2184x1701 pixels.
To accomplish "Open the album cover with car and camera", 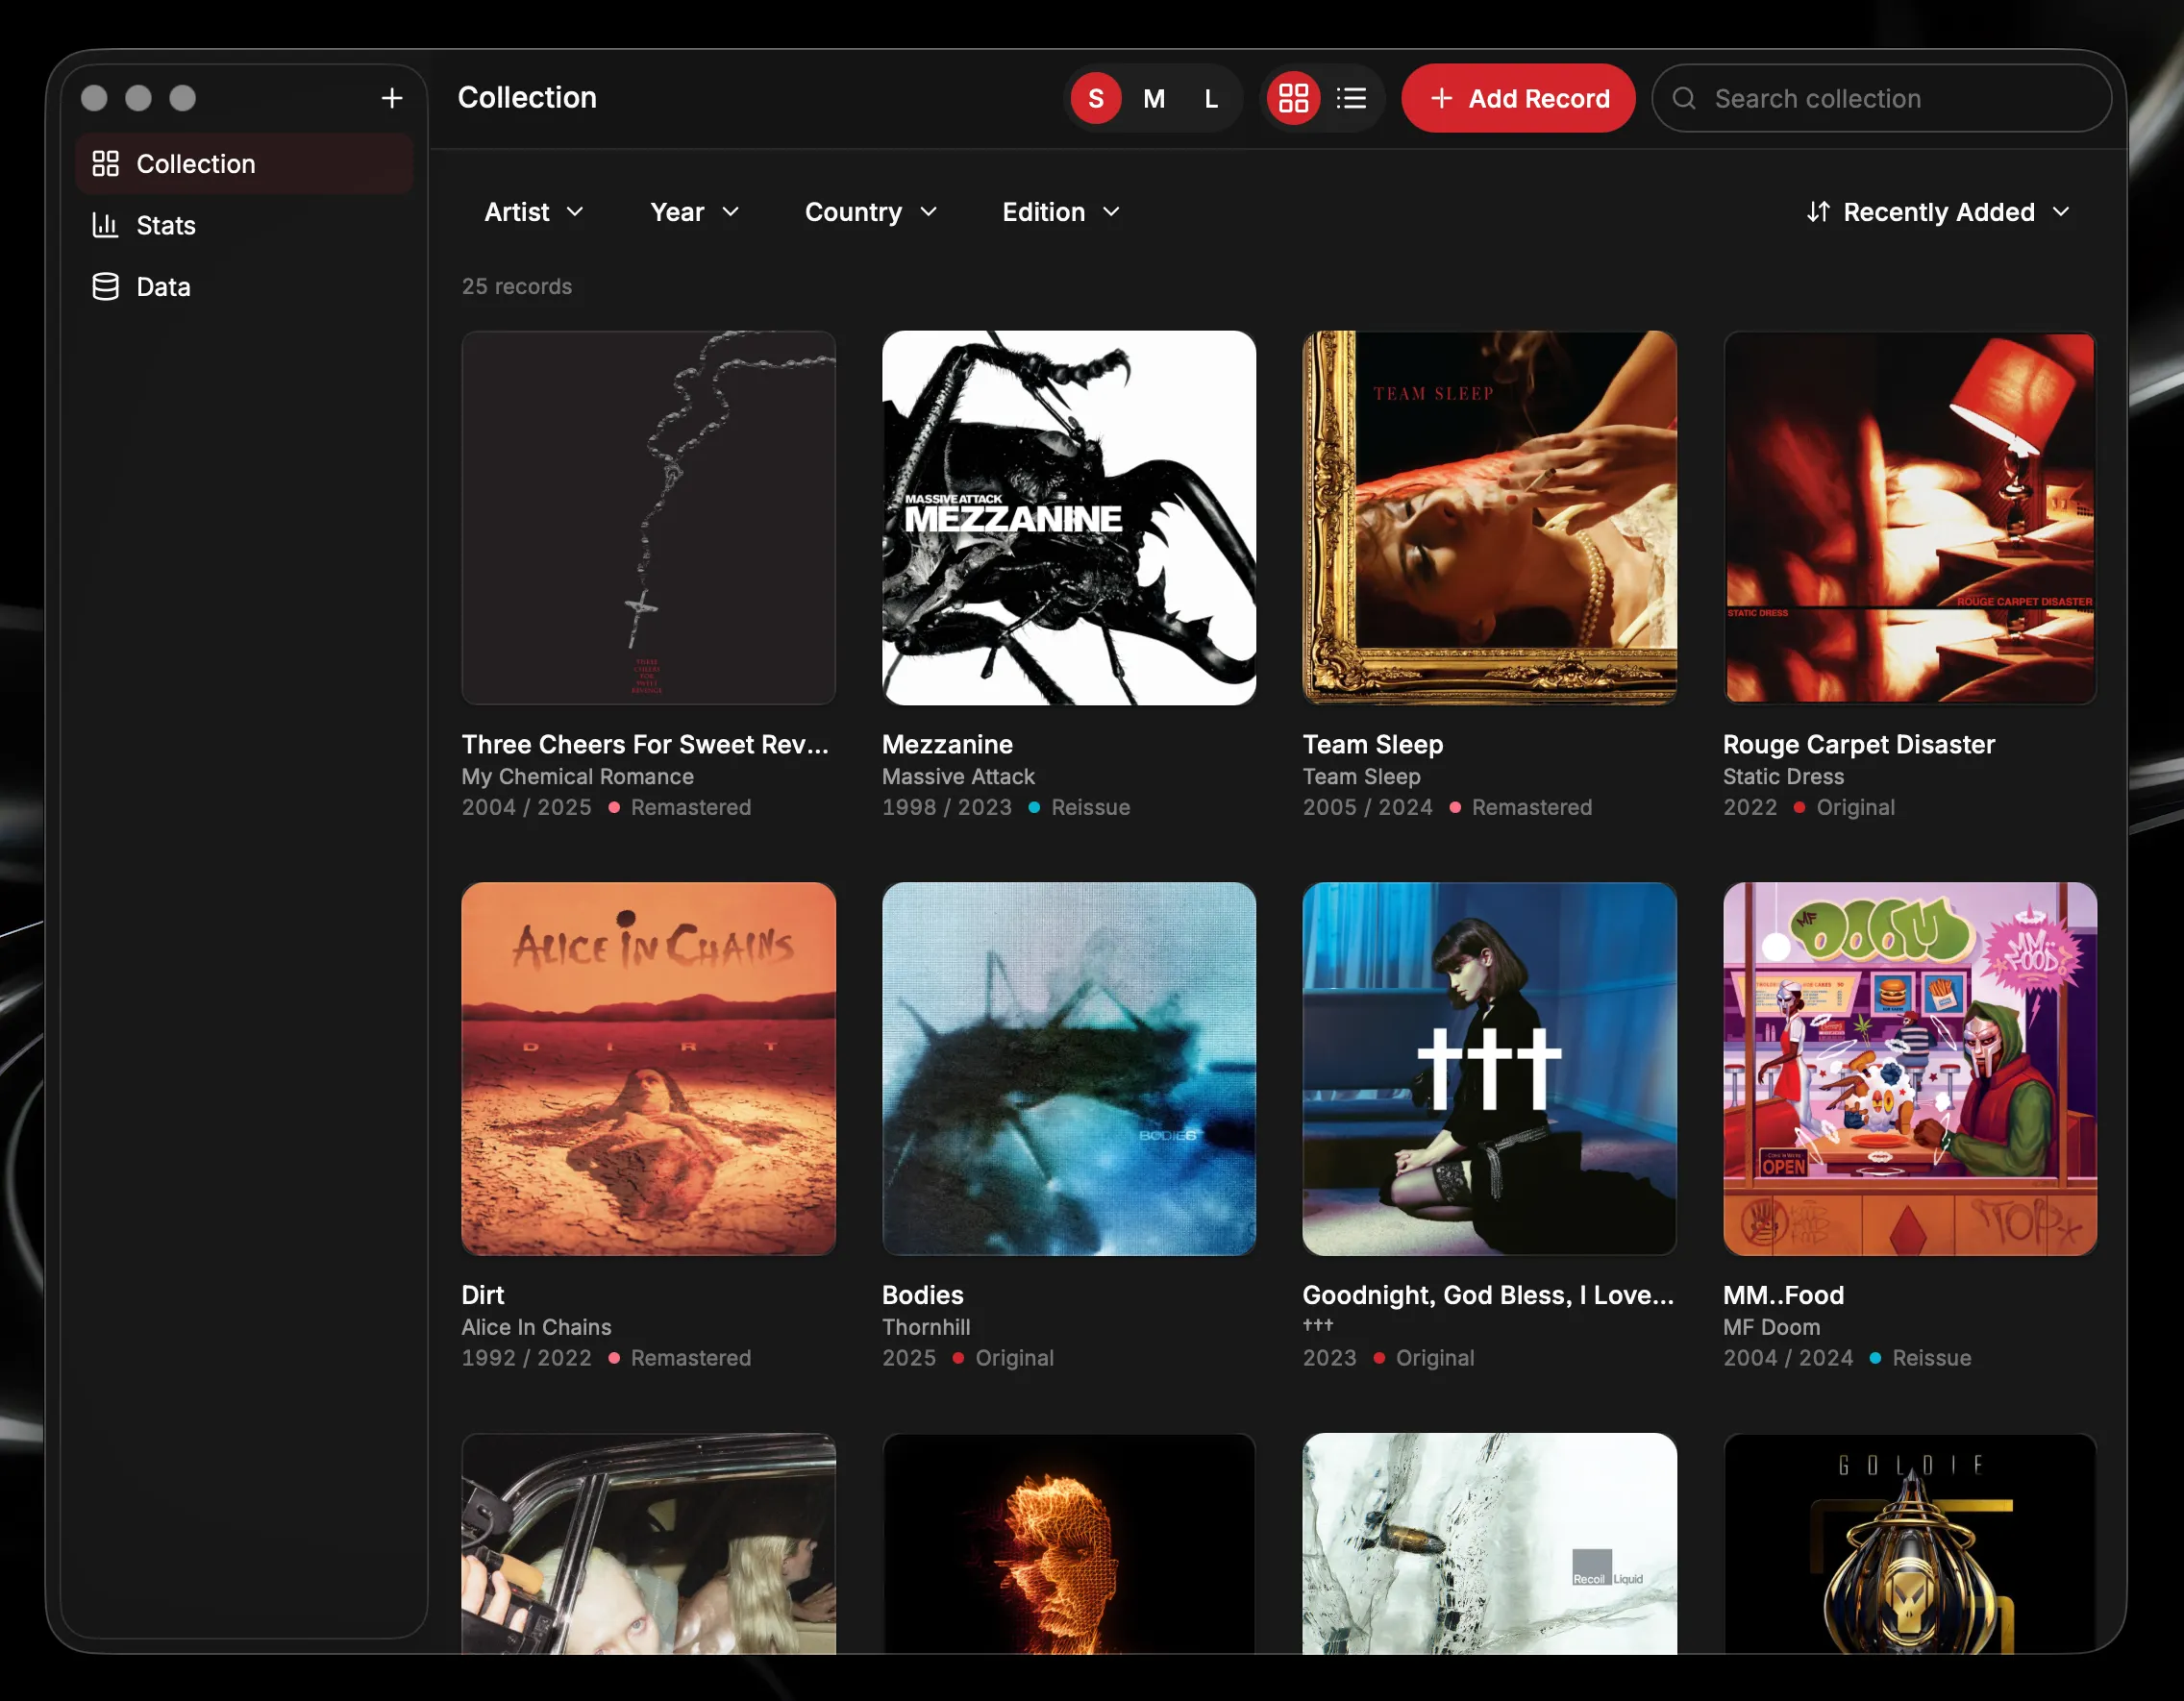I will 648,1543.
